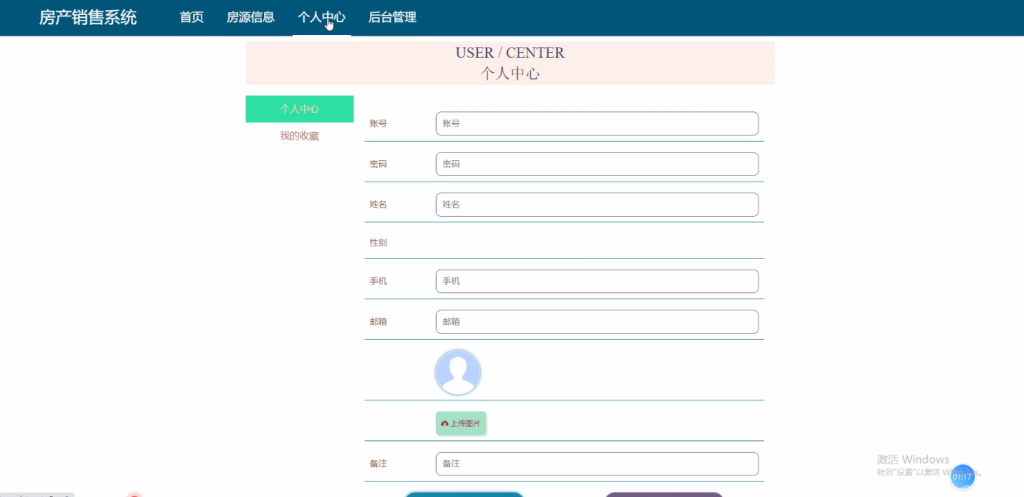Click into the 密码 input field

coord(597,164)
